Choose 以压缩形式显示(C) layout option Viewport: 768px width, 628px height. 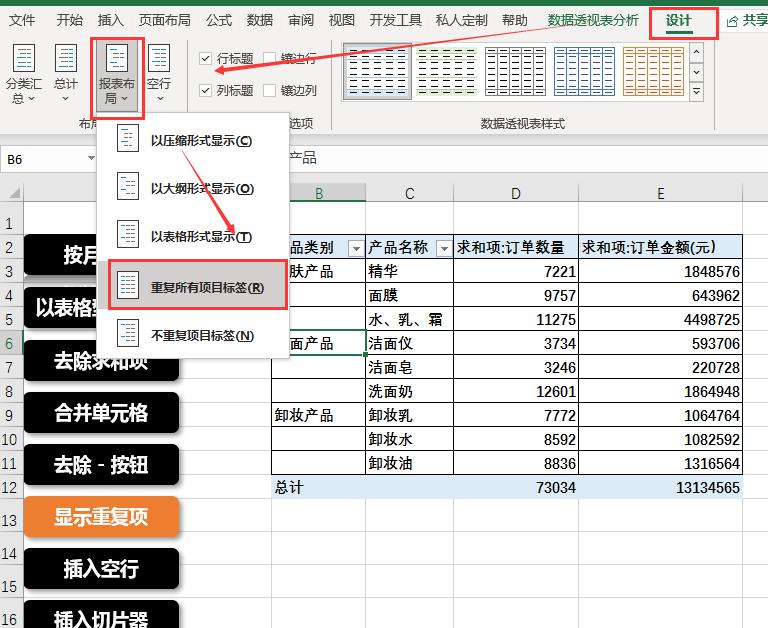click(x=192, y=141)
